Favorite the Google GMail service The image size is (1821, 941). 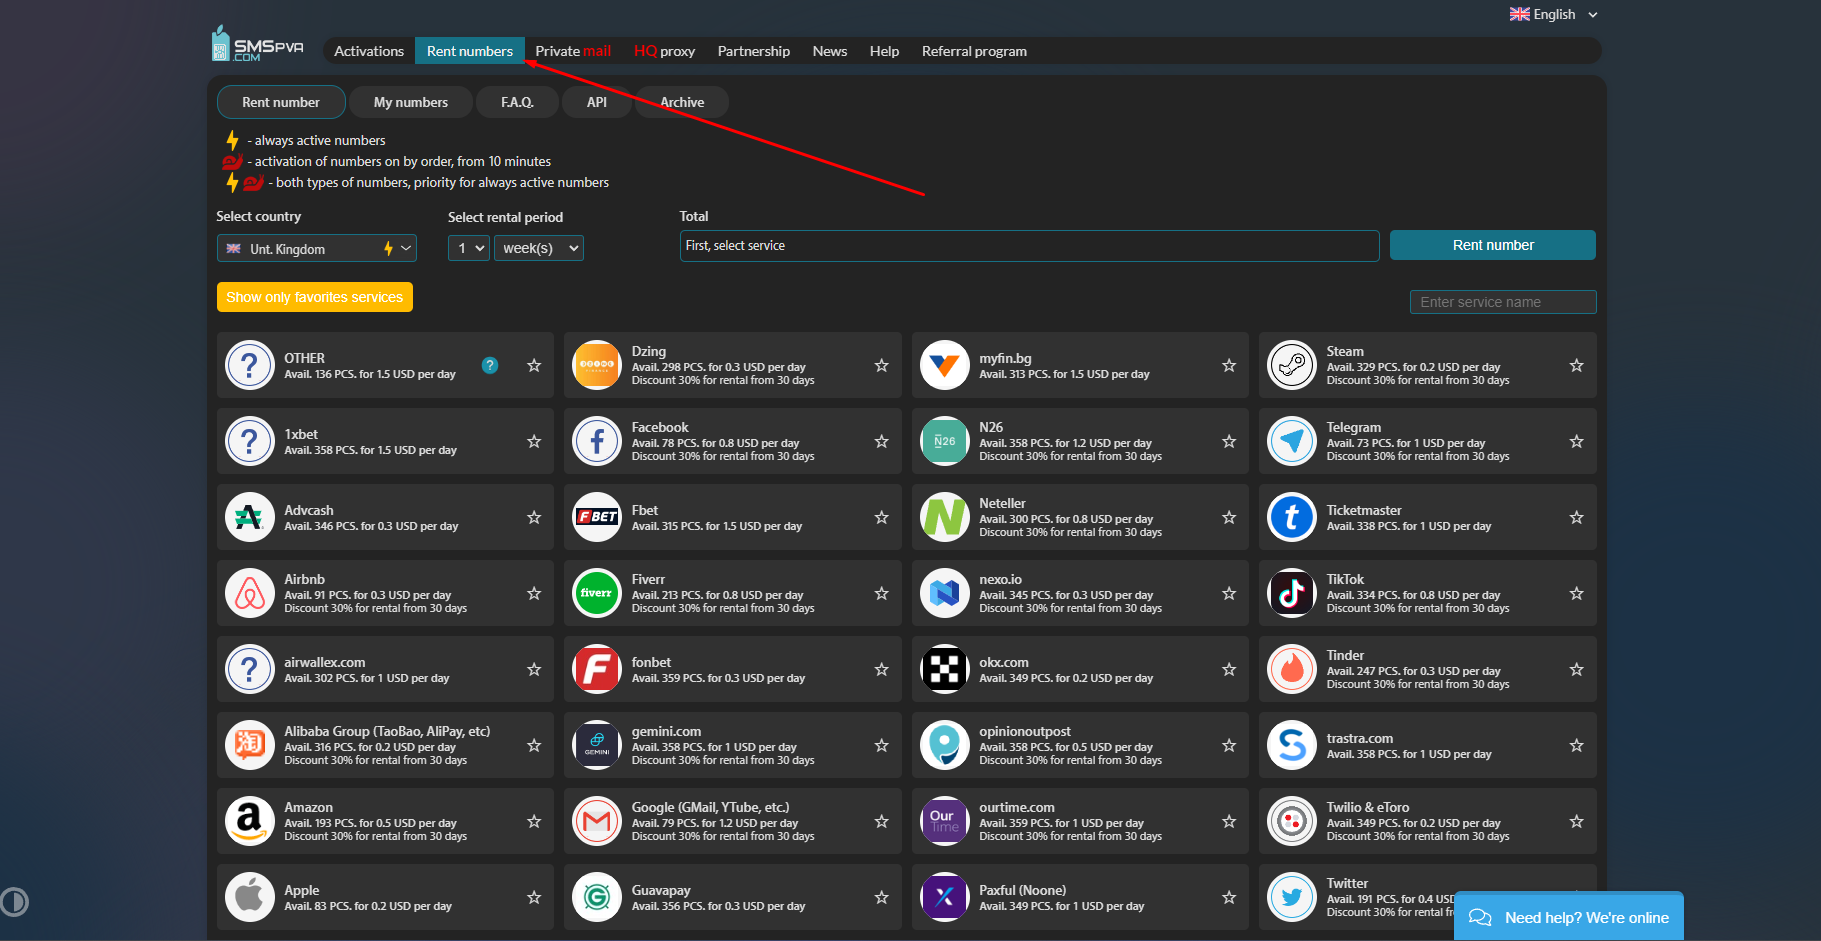[882, 821]
